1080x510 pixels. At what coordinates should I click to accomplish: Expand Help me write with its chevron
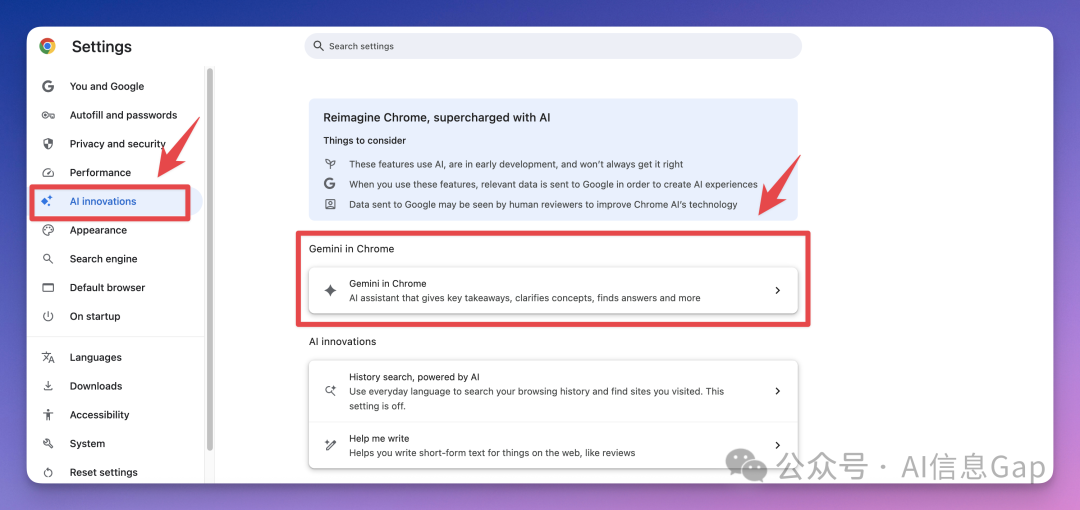[778, 445]
